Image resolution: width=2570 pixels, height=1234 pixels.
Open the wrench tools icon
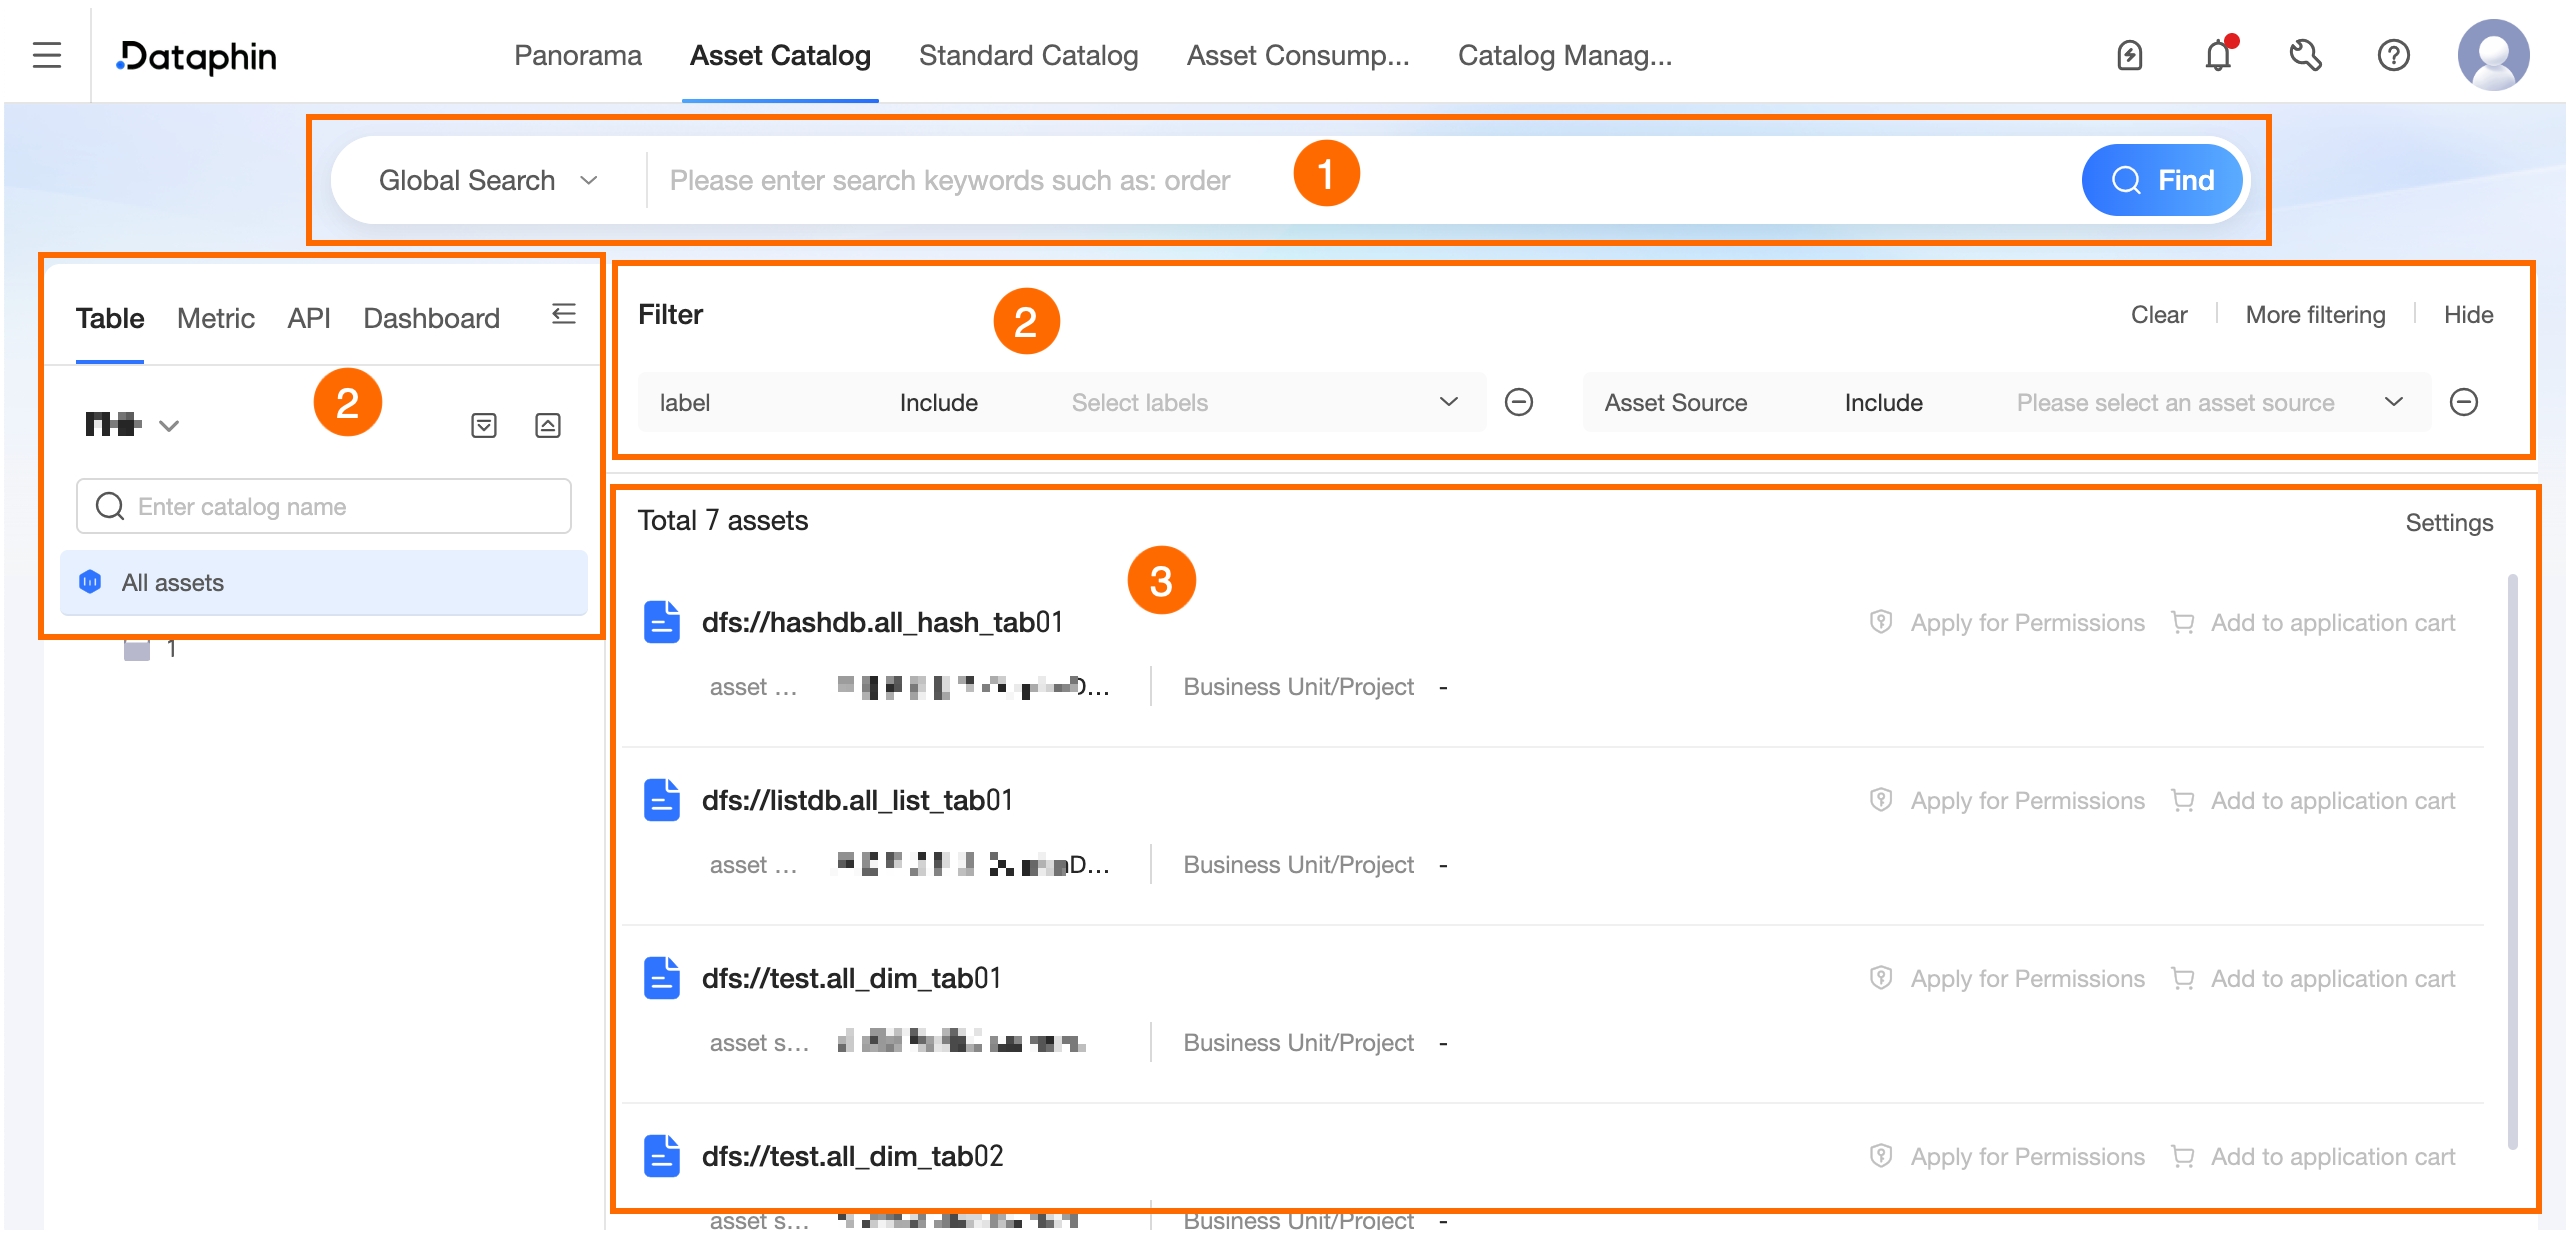(2306, 55)
